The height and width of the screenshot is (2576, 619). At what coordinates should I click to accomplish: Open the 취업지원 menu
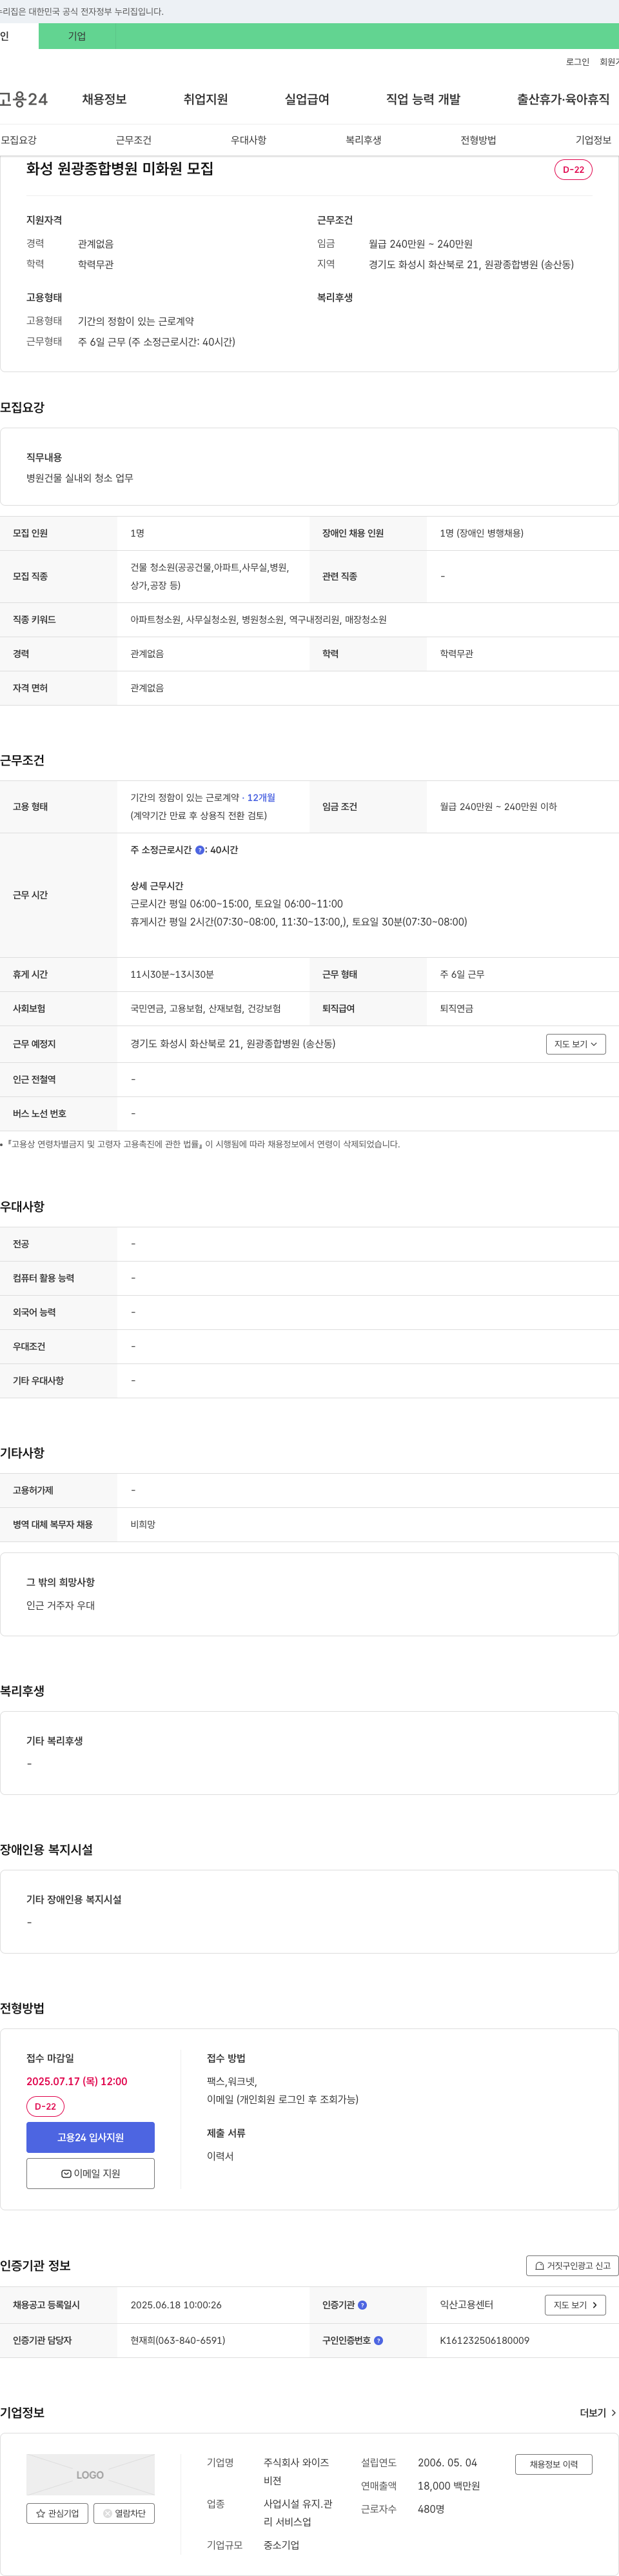(x=206, y=99)
